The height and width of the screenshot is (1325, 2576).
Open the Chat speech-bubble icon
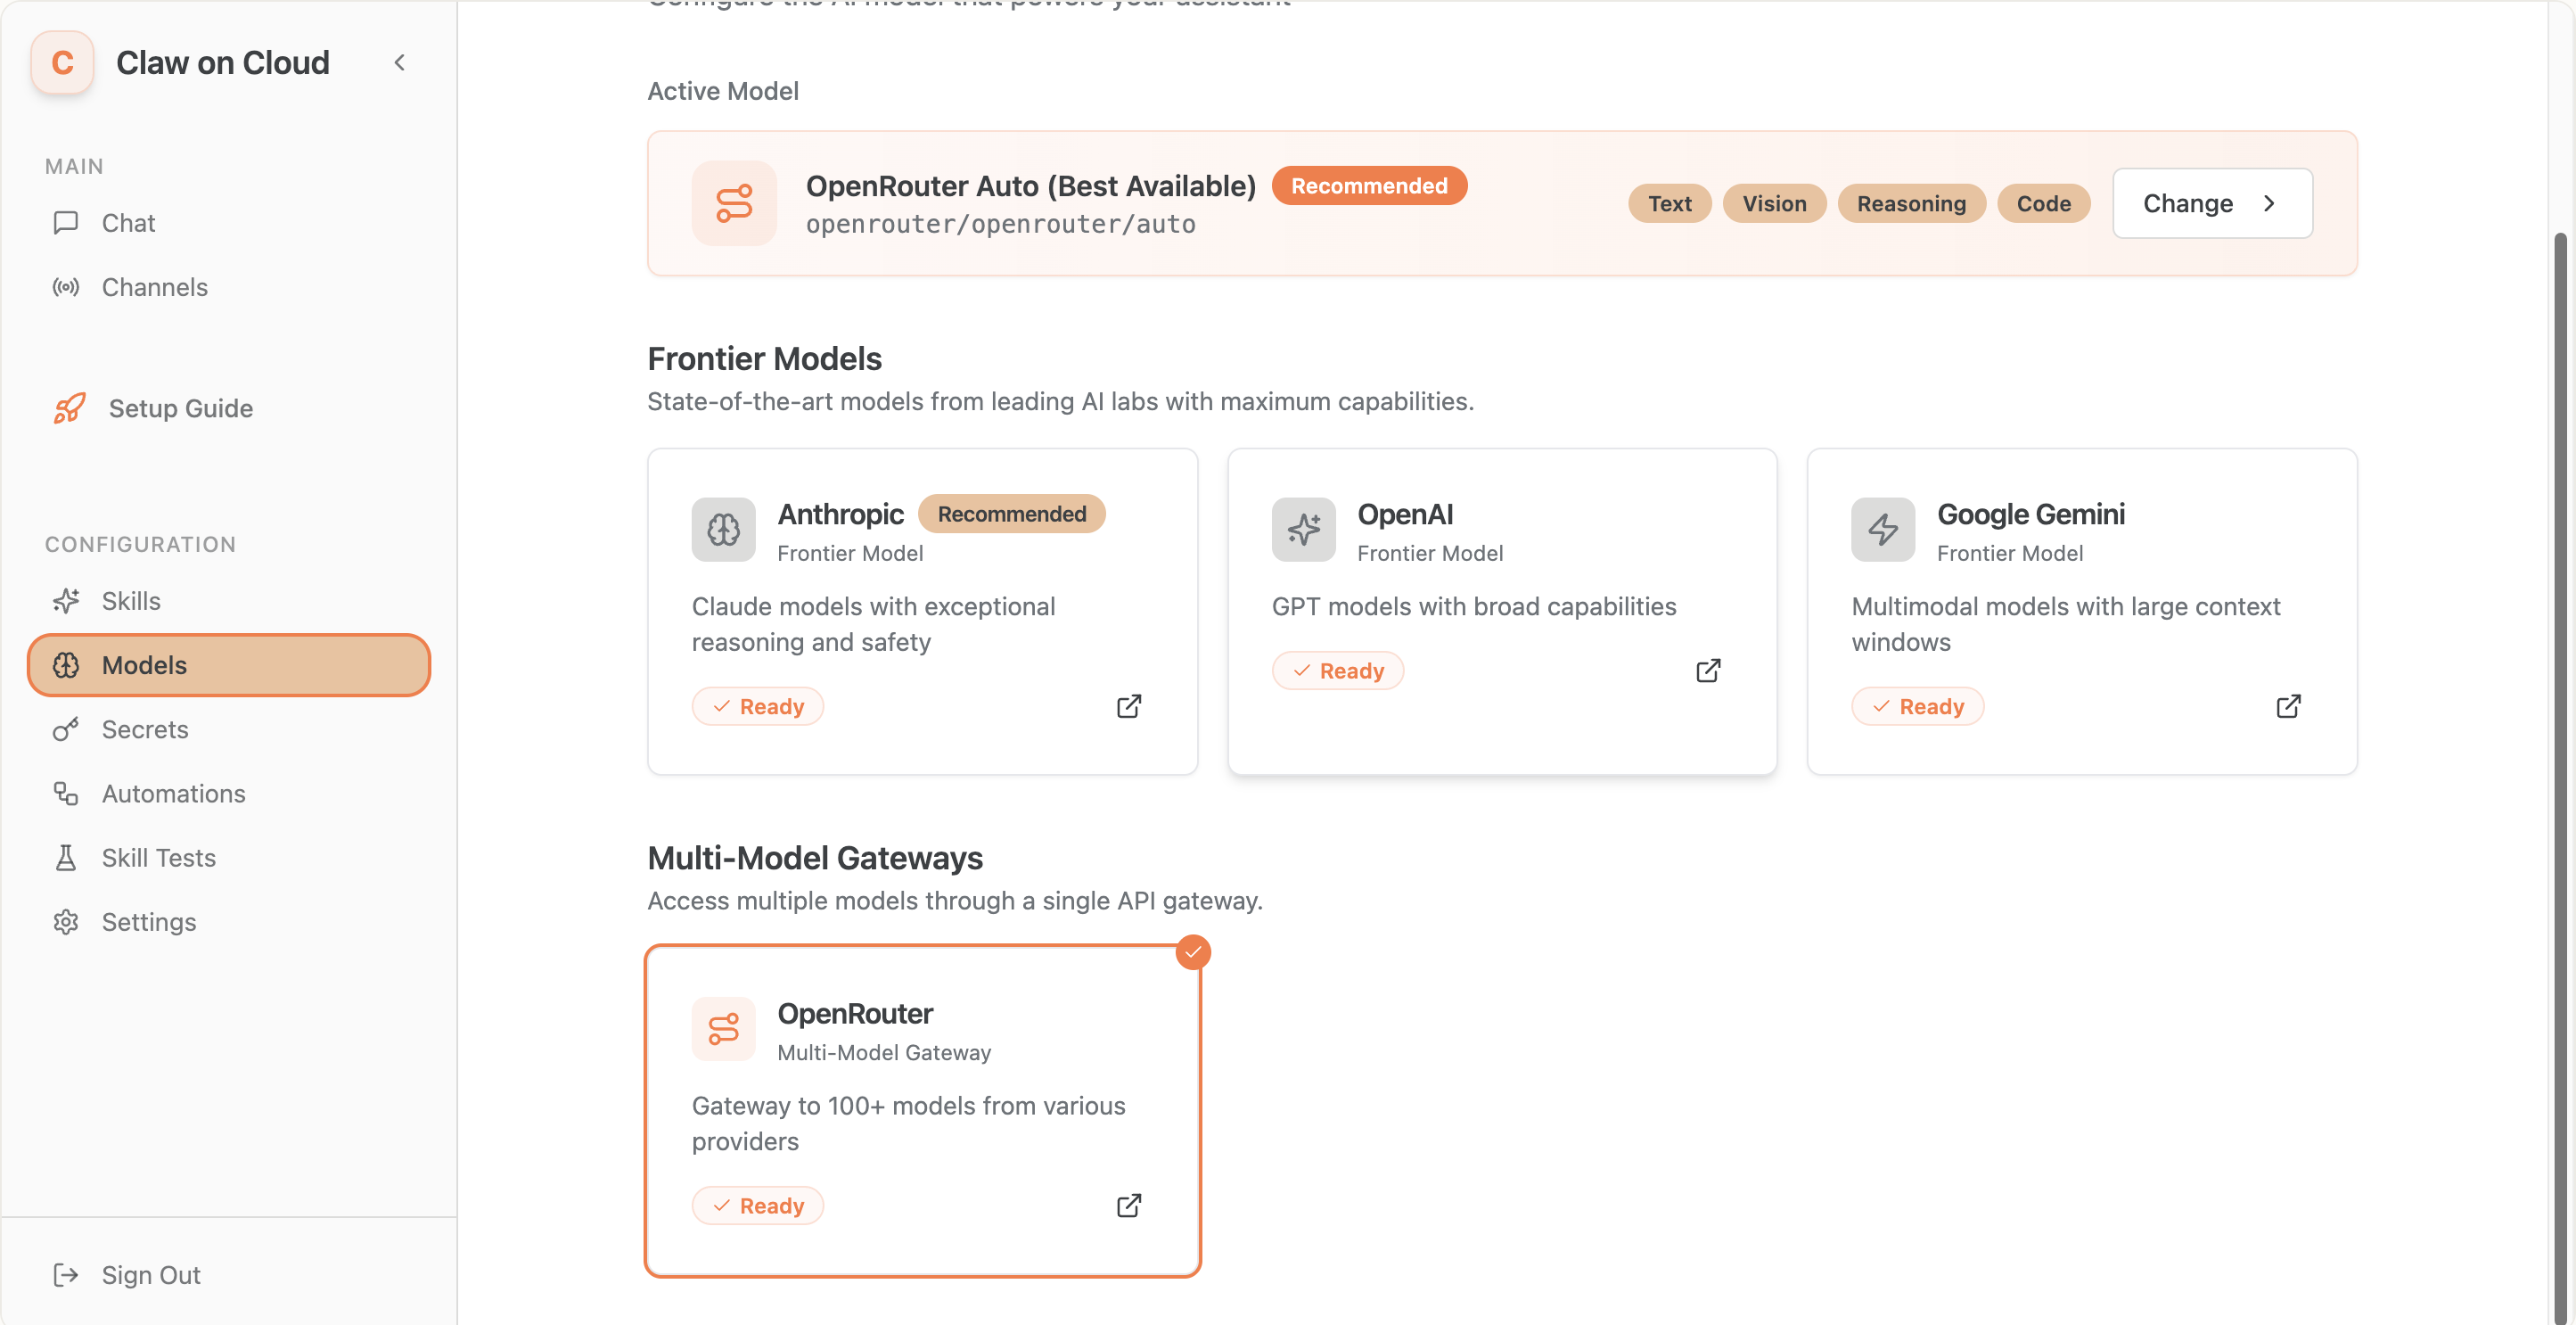coord(66,222)
